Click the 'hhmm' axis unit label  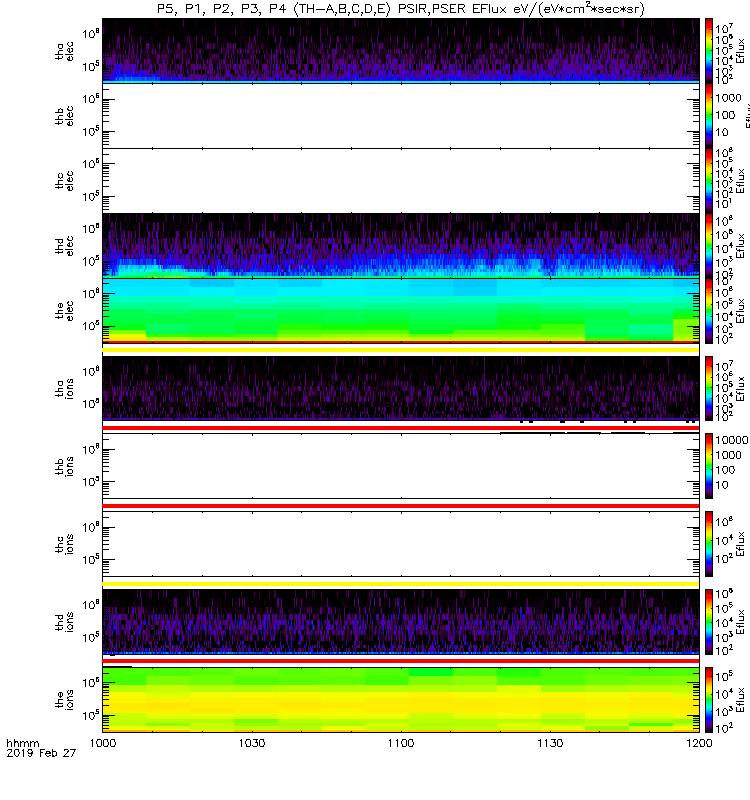23,743
